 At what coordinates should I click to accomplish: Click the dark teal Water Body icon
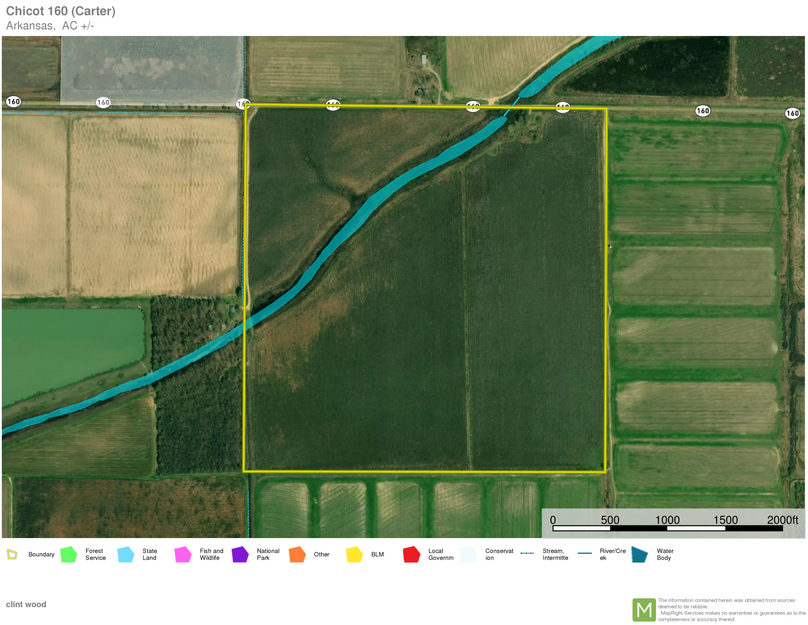639,554
